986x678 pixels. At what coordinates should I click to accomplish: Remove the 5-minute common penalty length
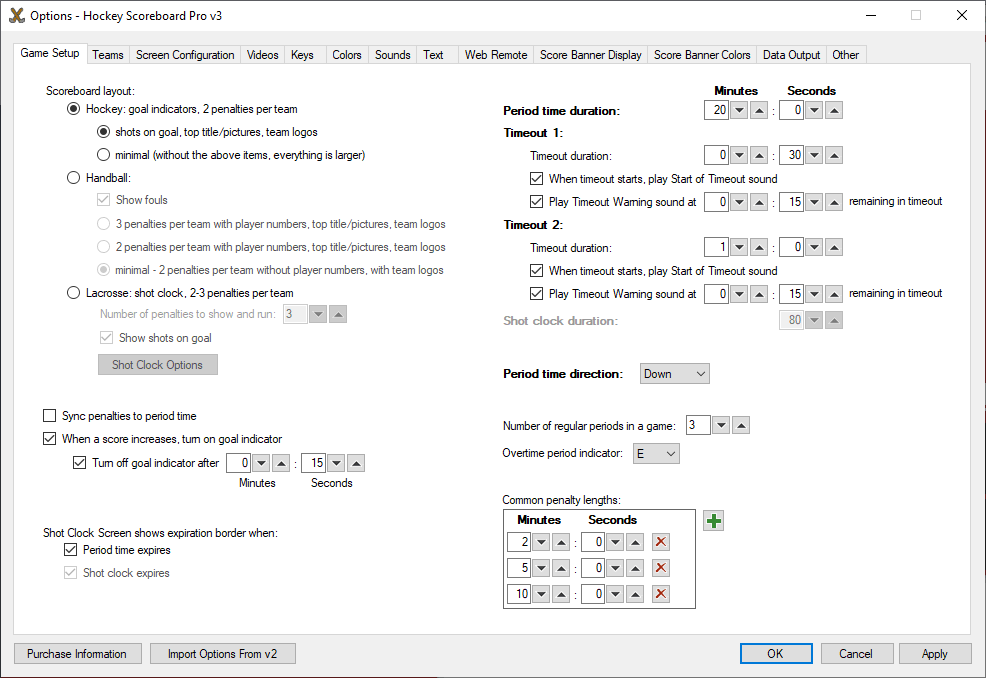pos(660,568)
